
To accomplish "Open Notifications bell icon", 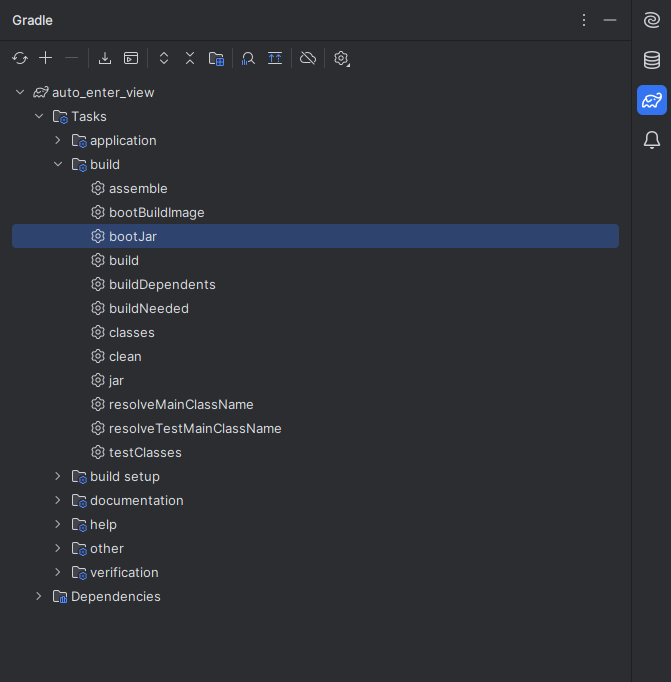I will coord(652,140).
